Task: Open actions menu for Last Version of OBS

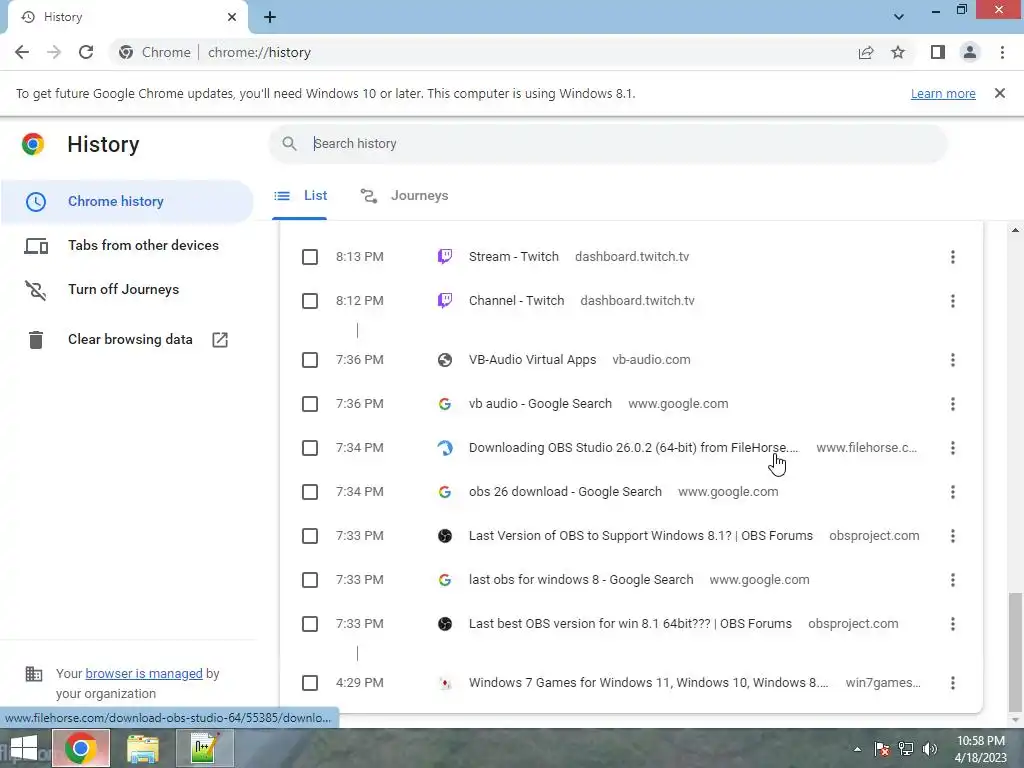Action: coord(953,536)
